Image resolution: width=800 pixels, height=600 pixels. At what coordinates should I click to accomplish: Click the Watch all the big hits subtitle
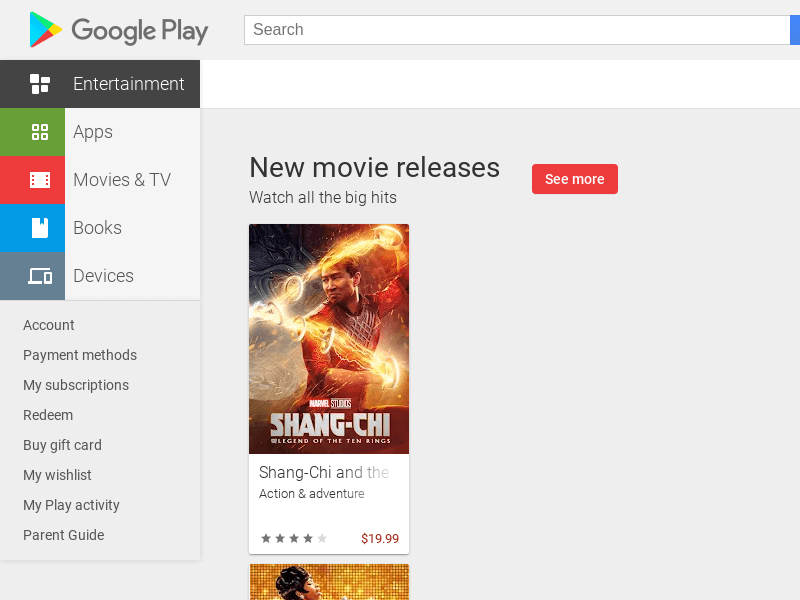click(x=323, y=197)
